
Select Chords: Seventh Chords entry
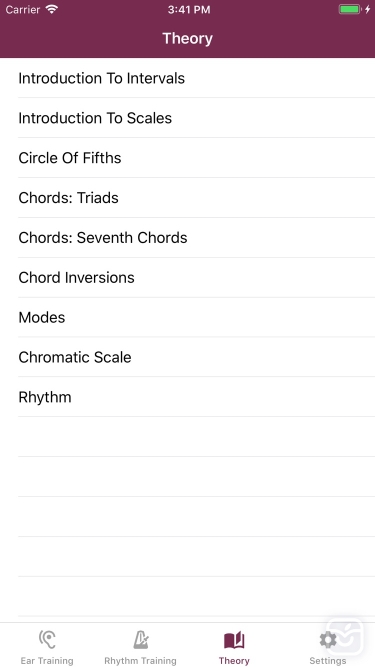[x=188, y=237]
